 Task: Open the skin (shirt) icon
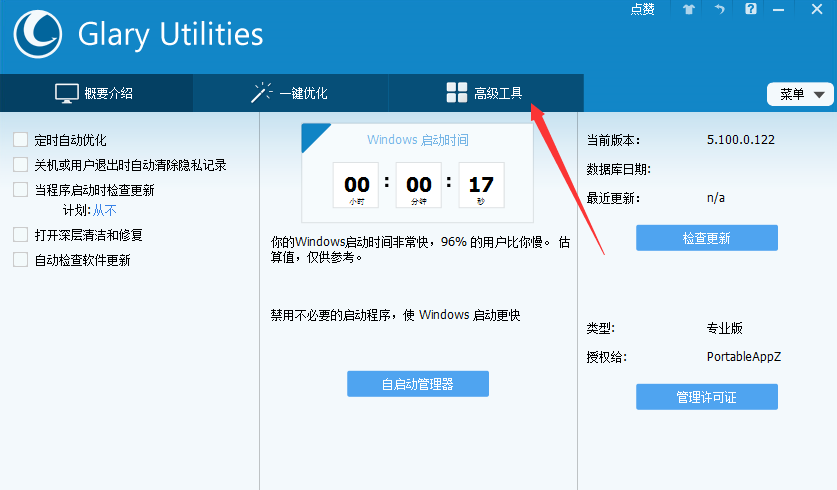(689, 9)
